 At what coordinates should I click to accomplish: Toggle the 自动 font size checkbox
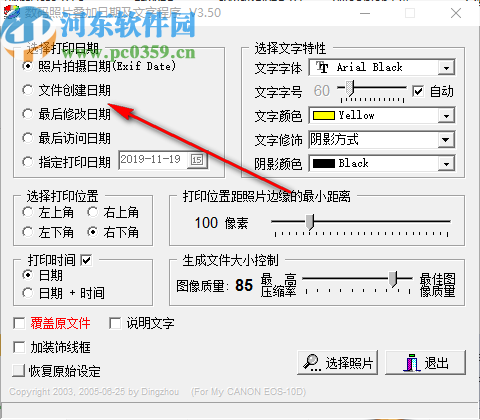click(x=418, y=91)
